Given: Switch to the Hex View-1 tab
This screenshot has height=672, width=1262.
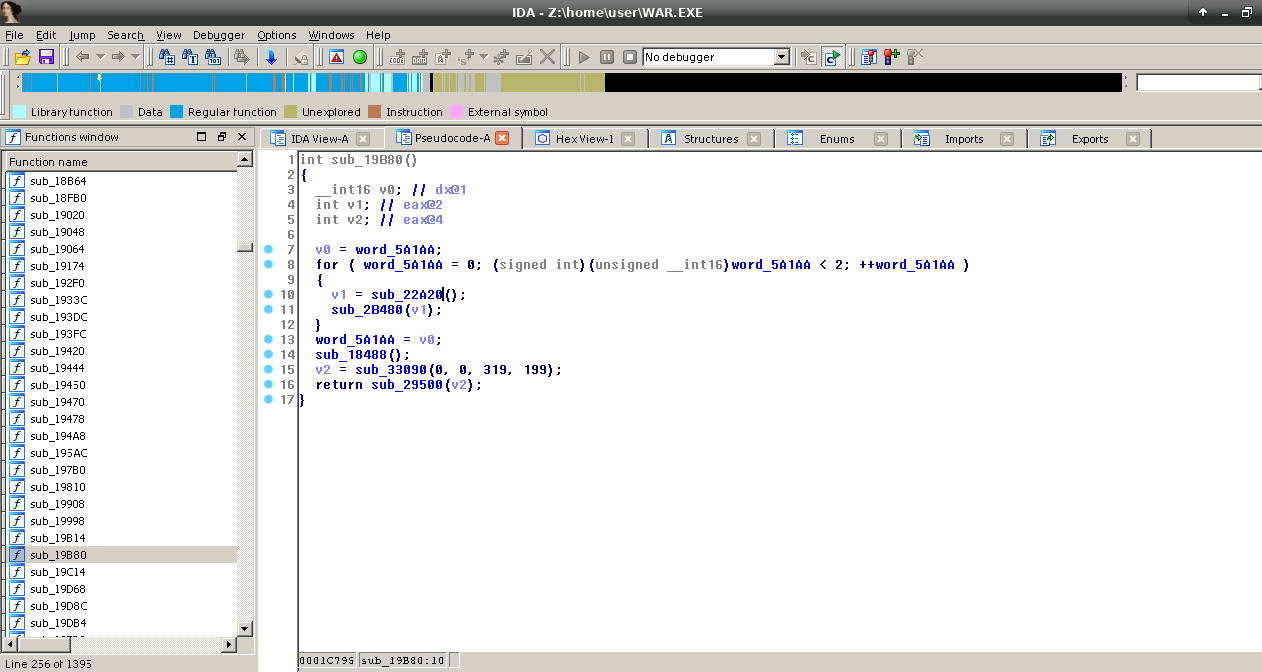Looking at the screenshot, I should click(x=584, y=139).
